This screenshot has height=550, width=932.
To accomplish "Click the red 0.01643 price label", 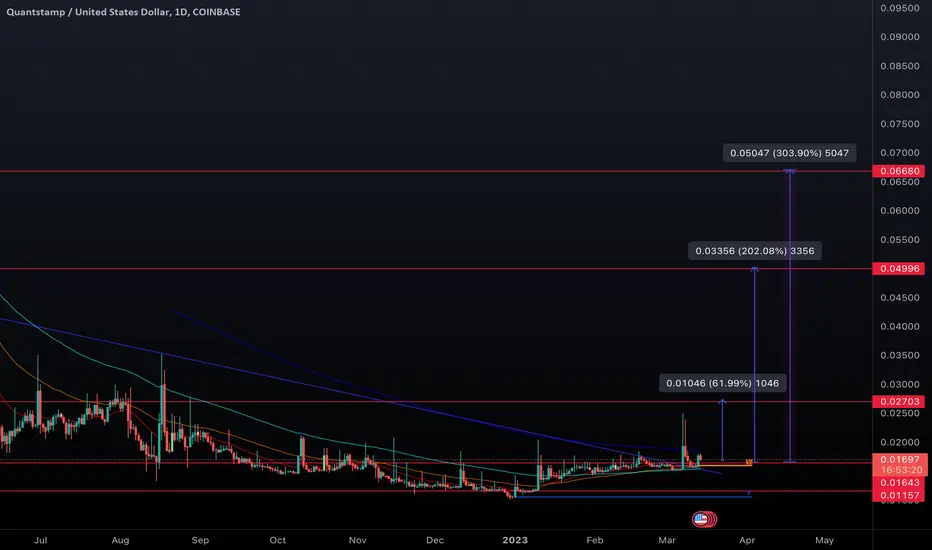I will tap(899, 483).
